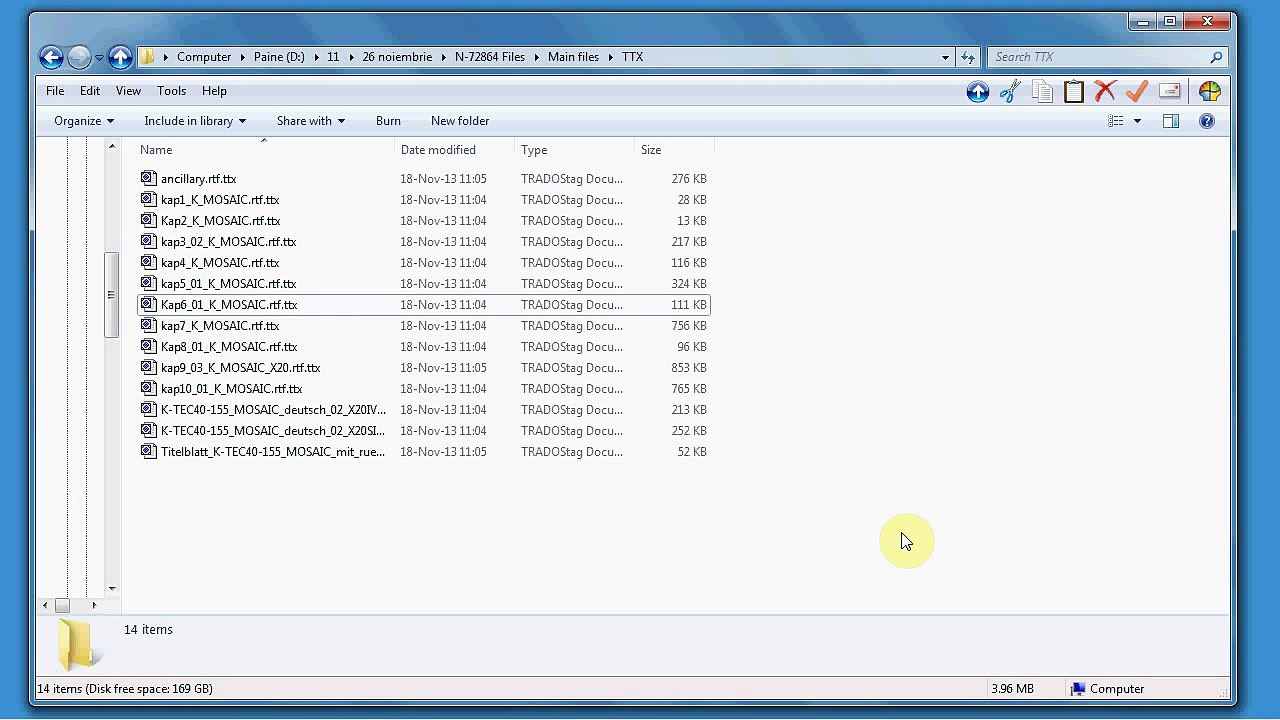Select the kap5_01_K_MOSAIC.rtf.ttx file icon
The height and width of the screenshot is (720, 1280).
pos(148,284)
